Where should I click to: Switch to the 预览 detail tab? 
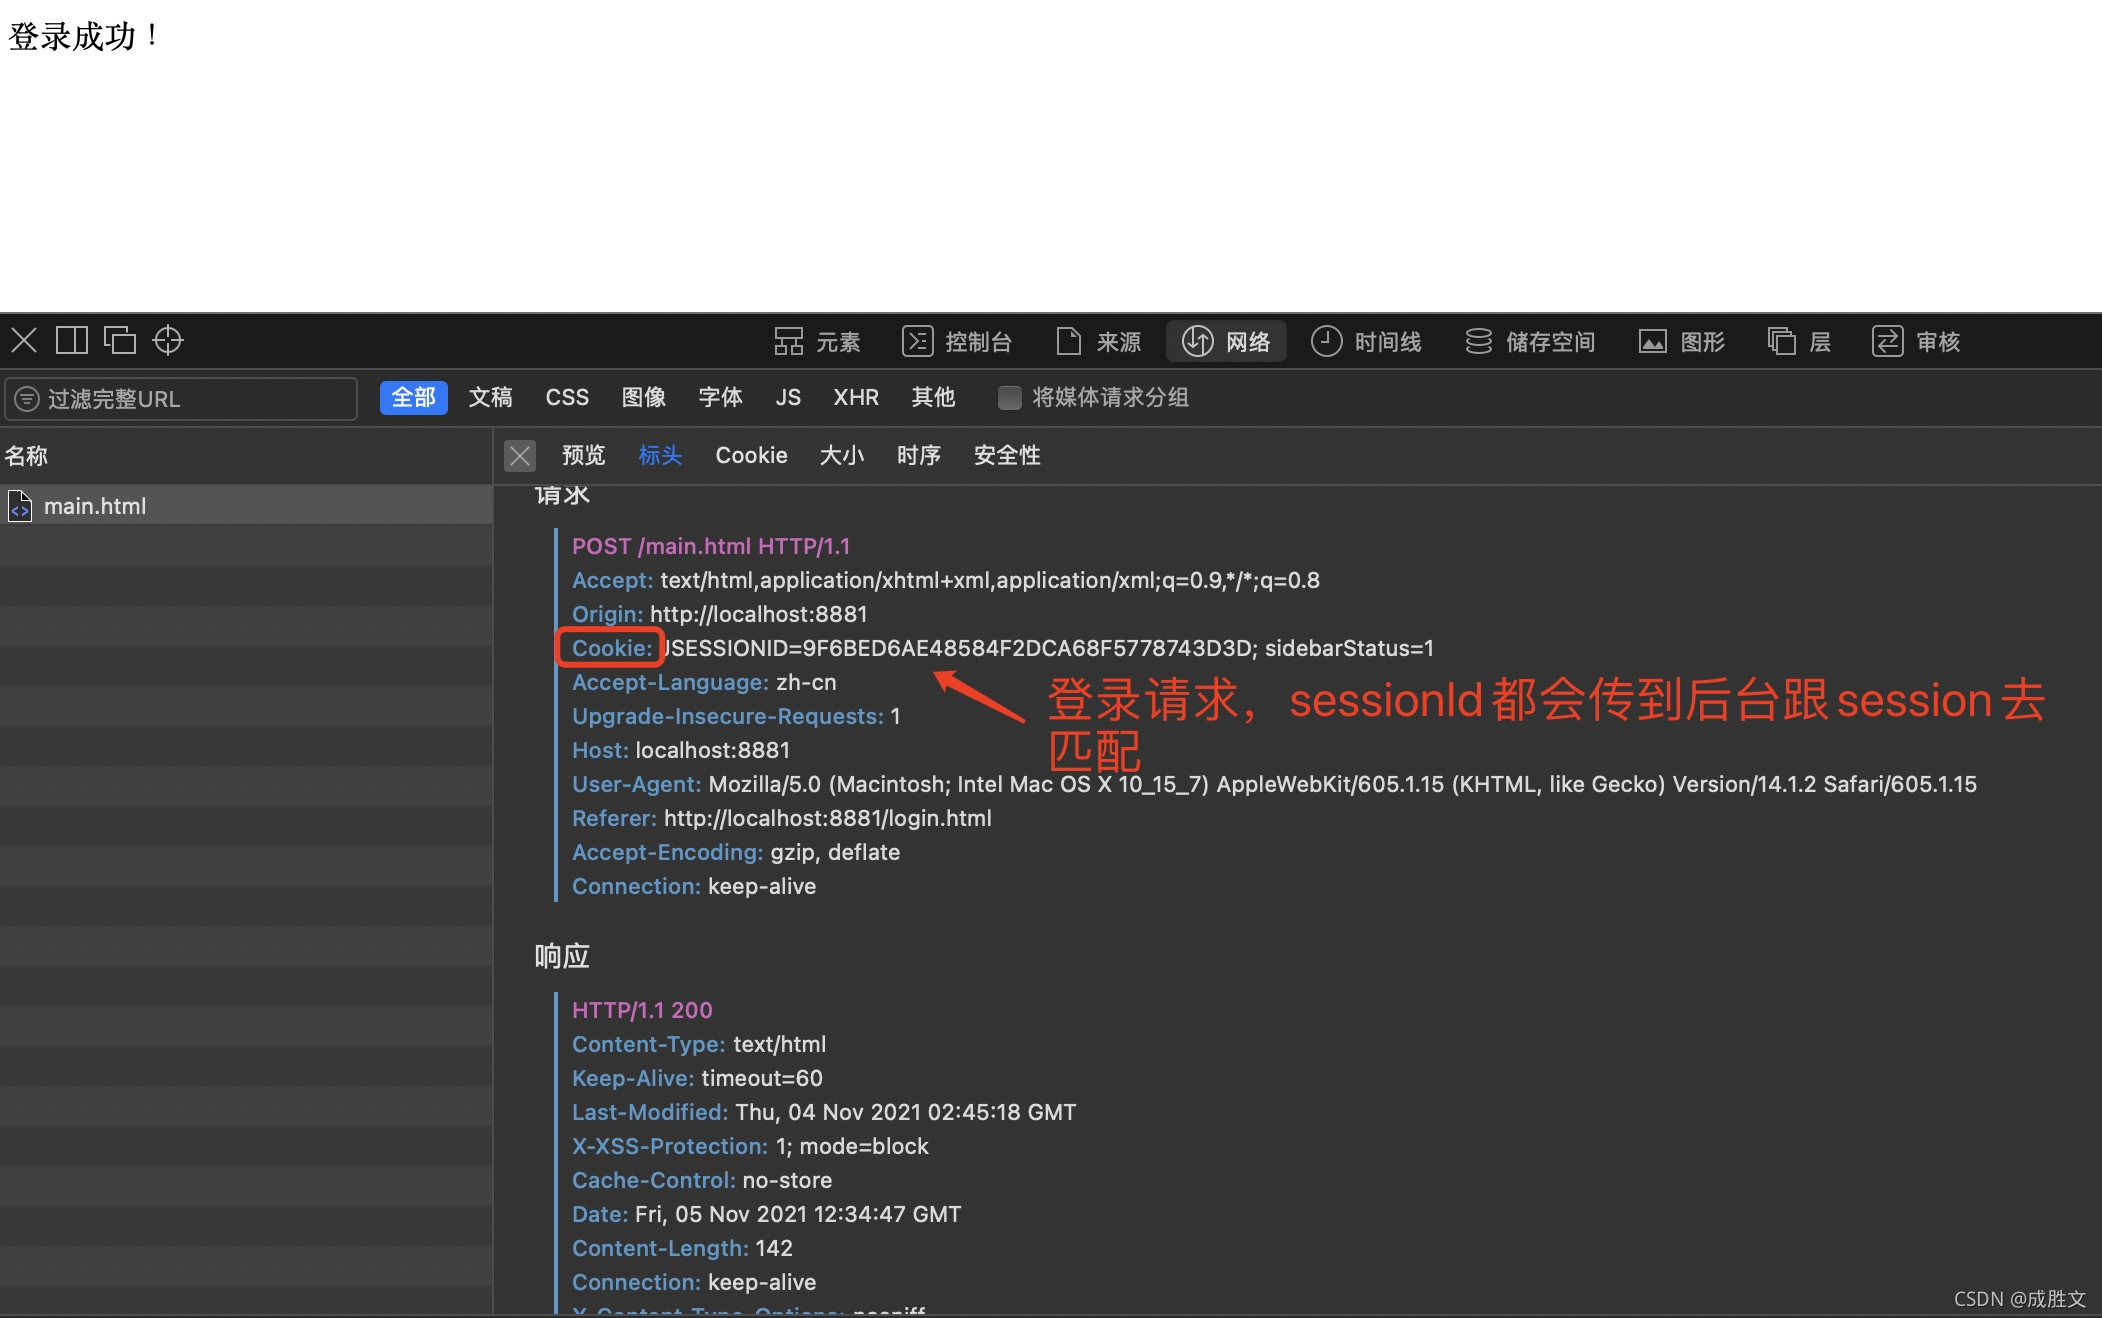pos(583,456)
